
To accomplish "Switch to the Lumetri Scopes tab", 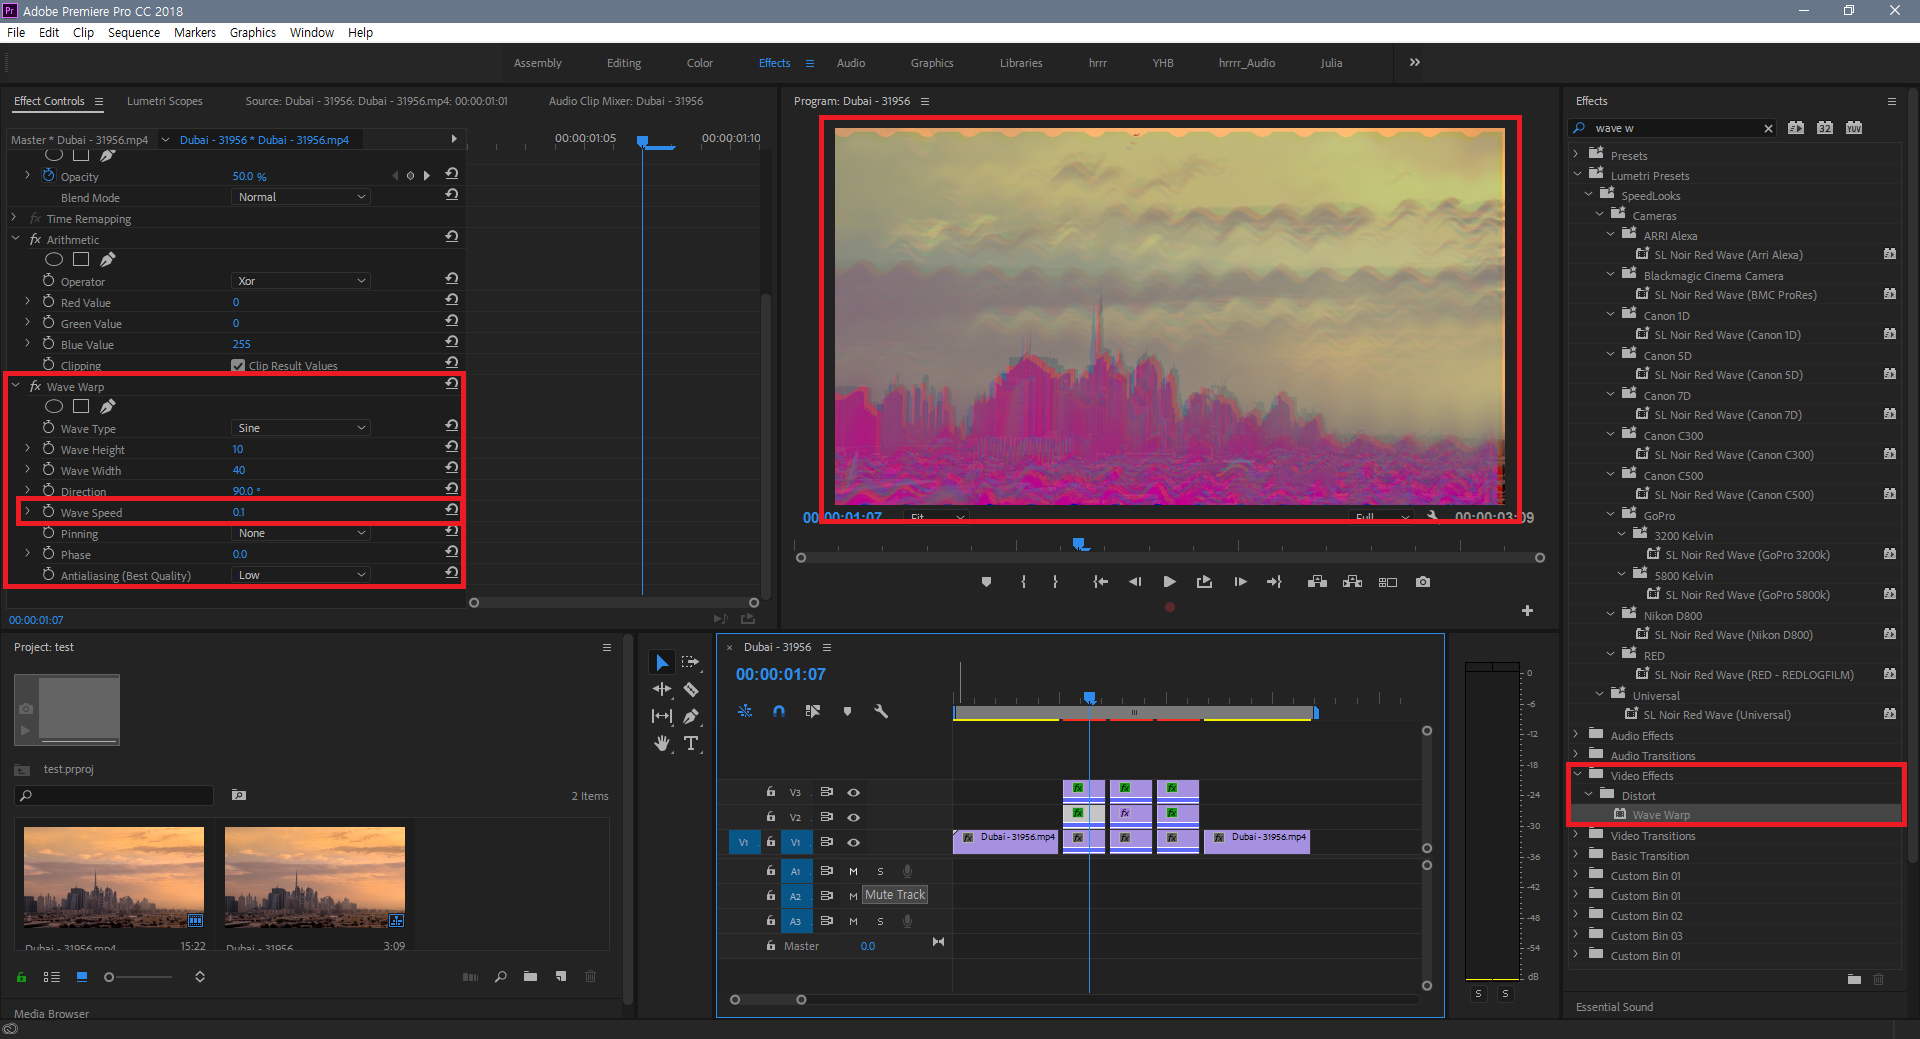I will (x=165, y=101).
